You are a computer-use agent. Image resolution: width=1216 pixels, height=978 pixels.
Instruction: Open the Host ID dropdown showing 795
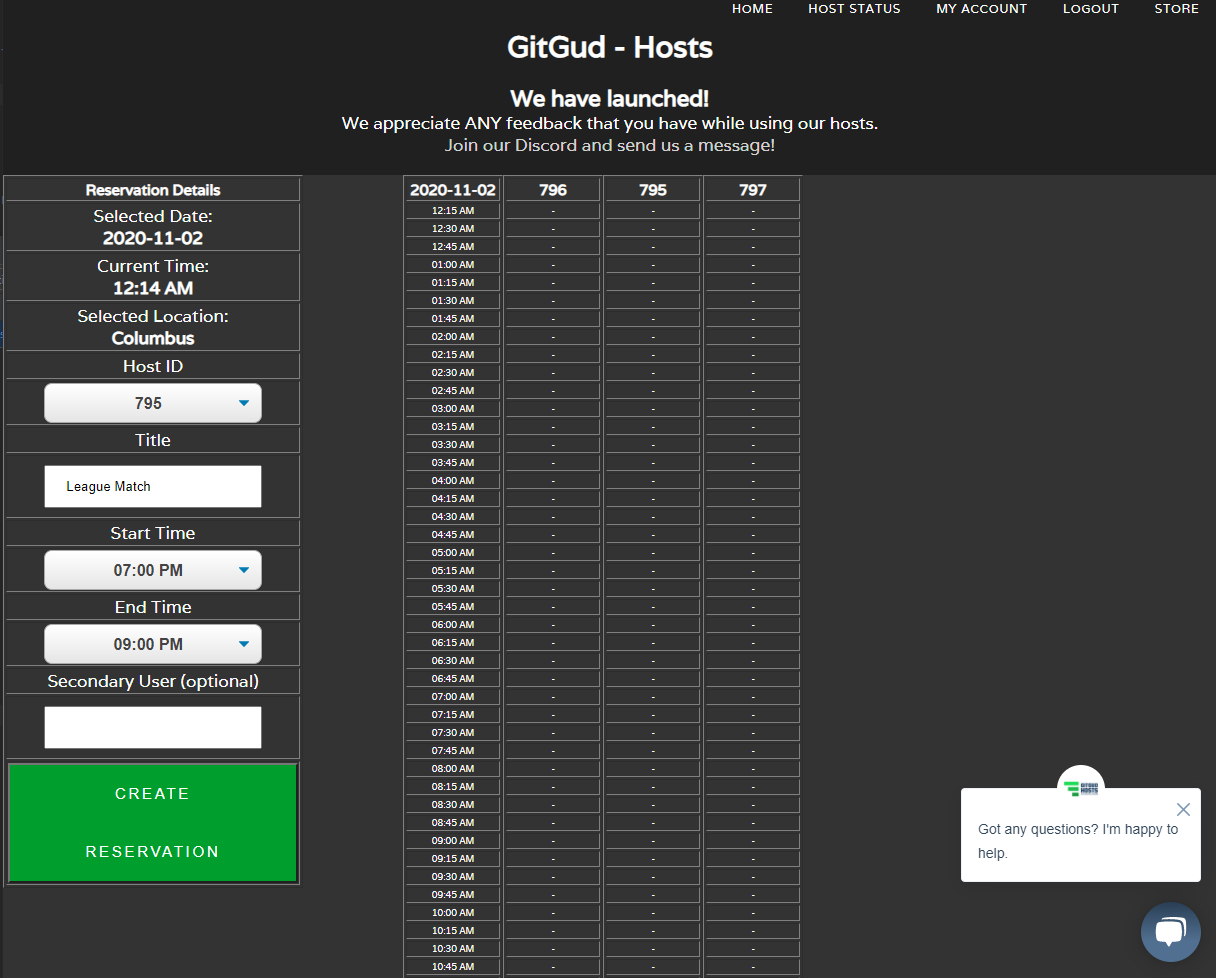coord(153,403)
